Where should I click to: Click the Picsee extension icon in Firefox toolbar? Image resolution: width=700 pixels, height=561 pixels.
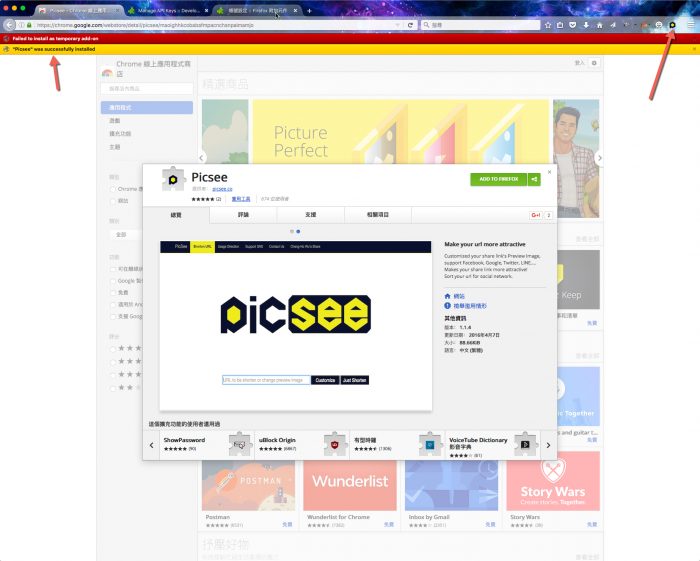point(672,25)
